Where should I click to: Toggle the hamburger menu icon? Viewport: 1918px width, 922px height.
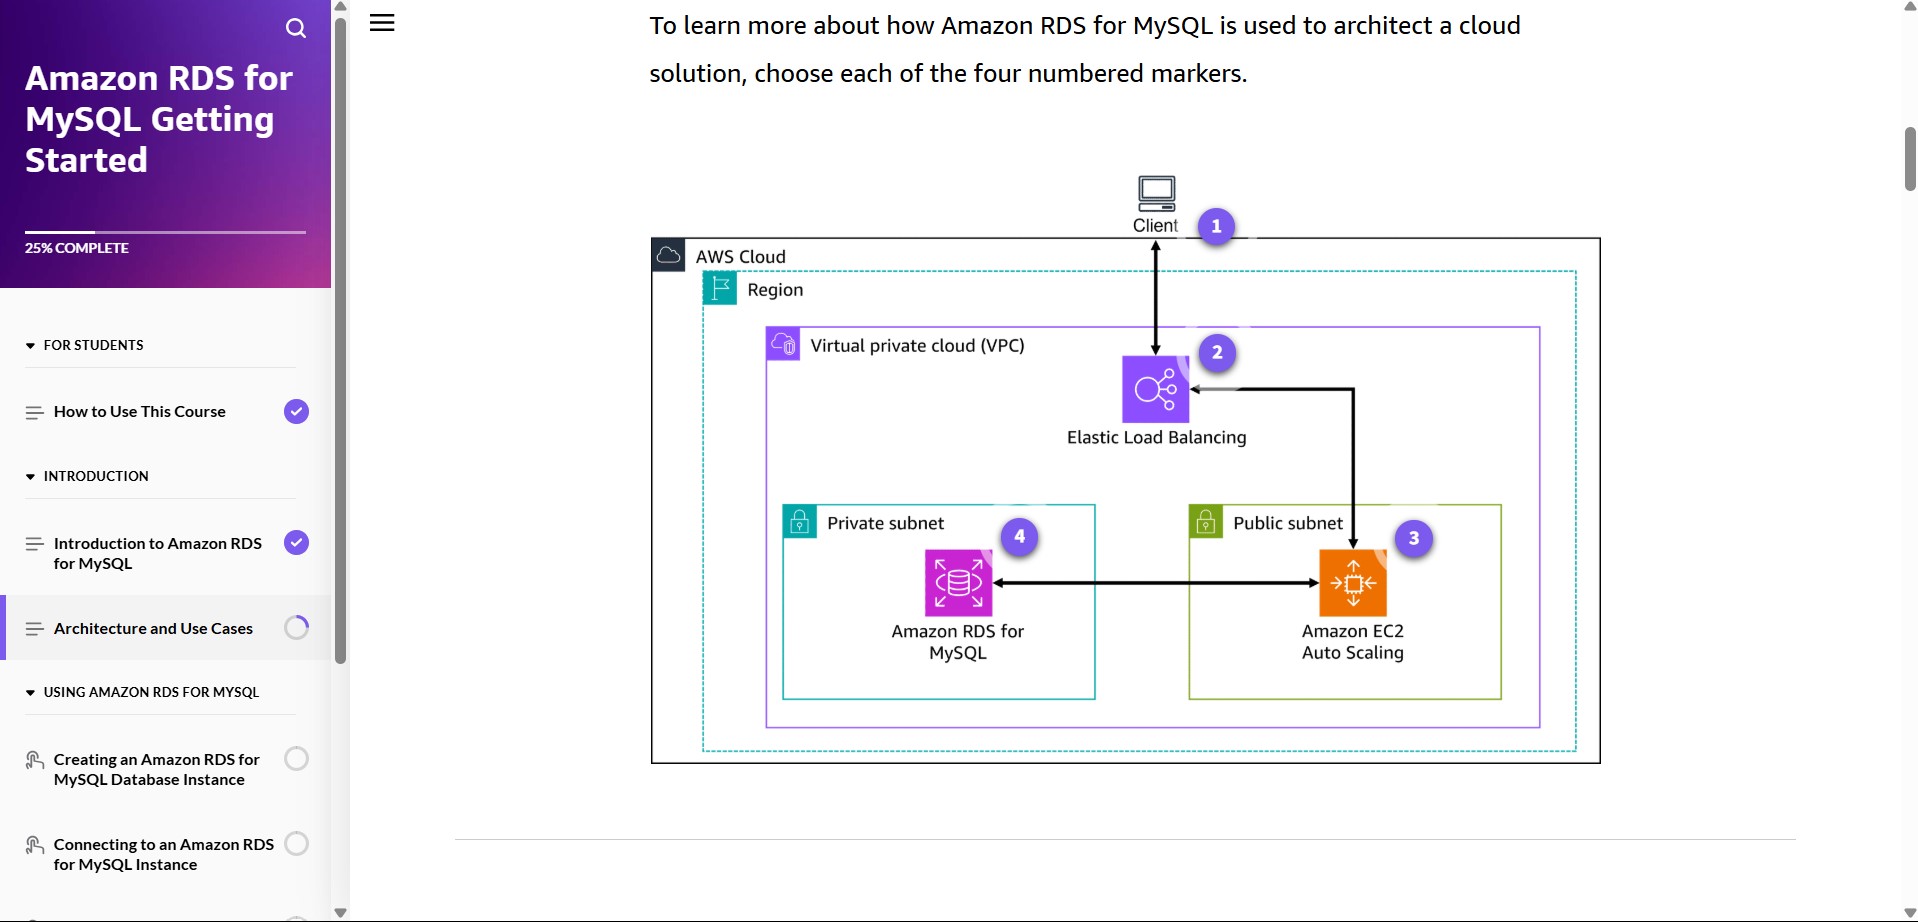[382, 23]
